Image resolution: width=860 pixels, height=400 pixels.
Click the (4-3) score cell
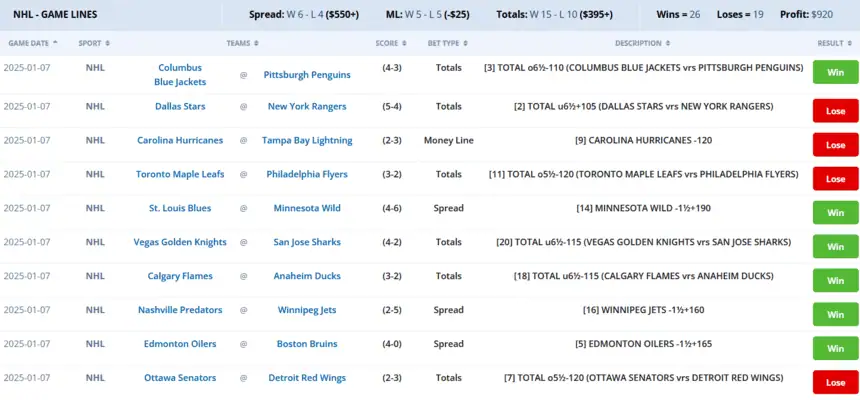pos(392,68)
